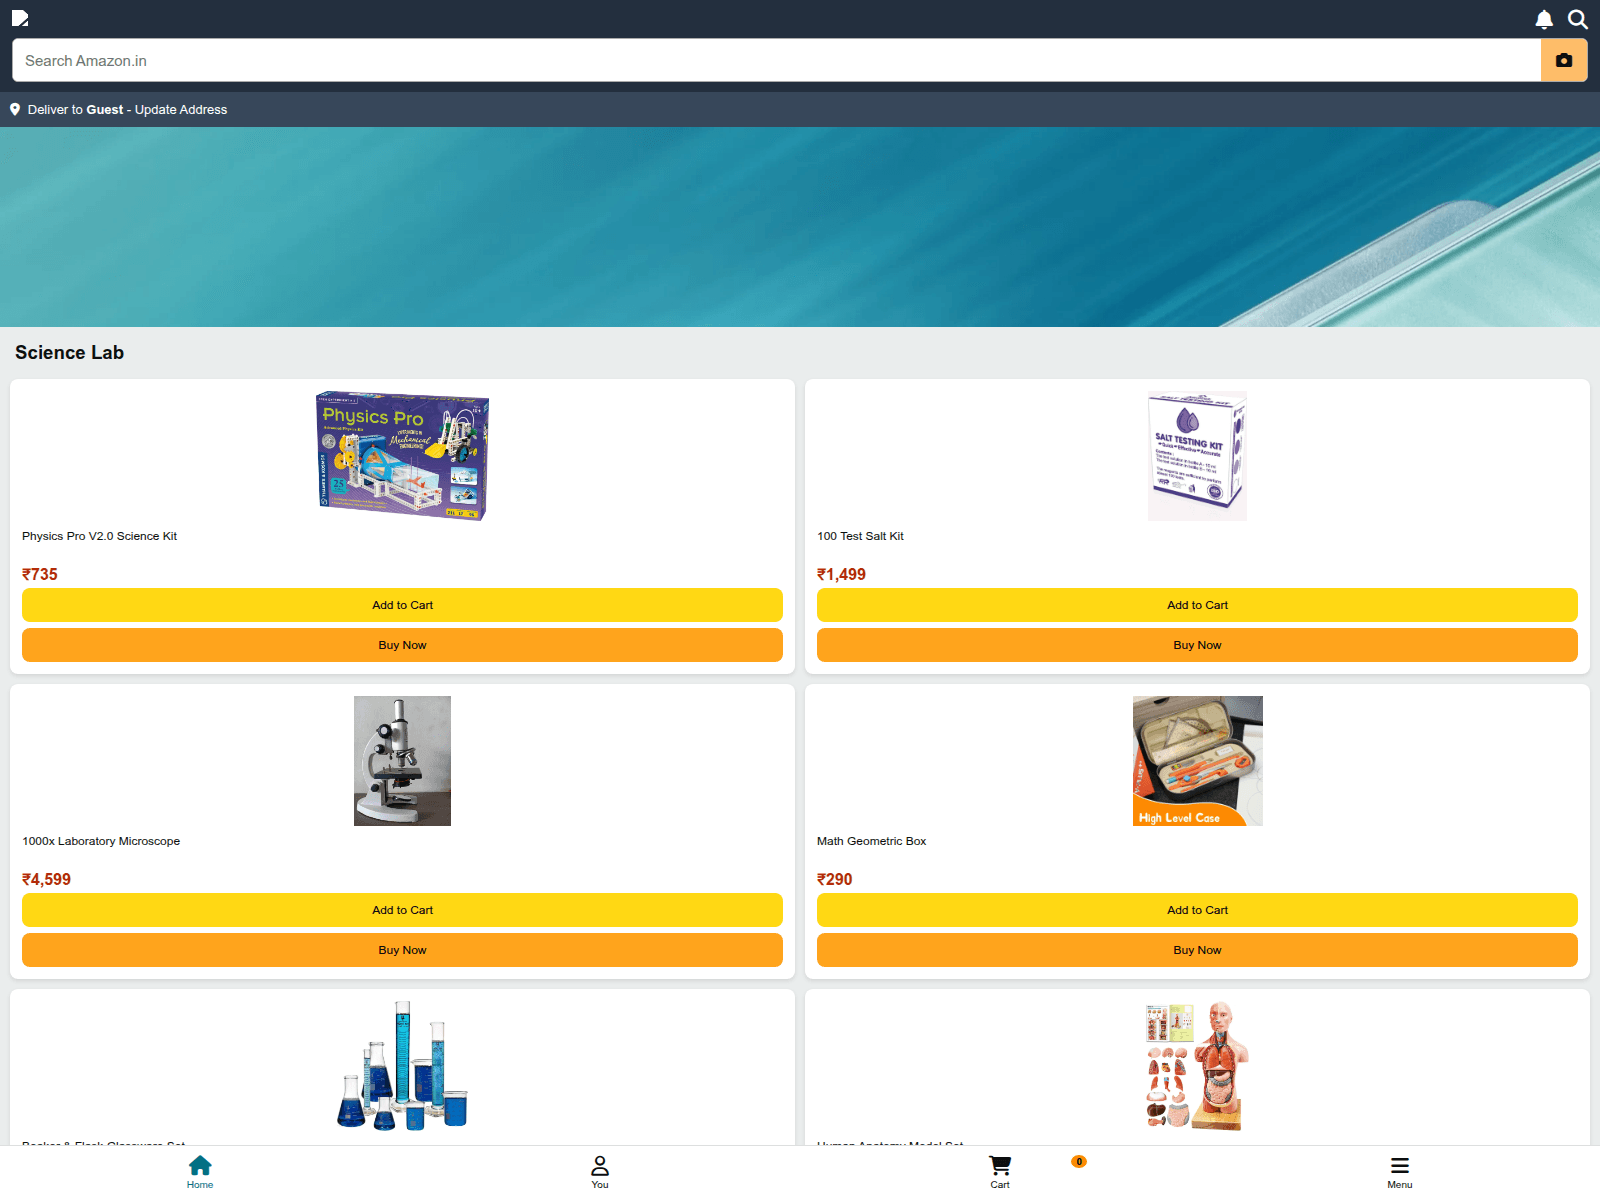Open the You account tab
1600x1200 pixels.
pyautogui.click(x=600, y=1172)
